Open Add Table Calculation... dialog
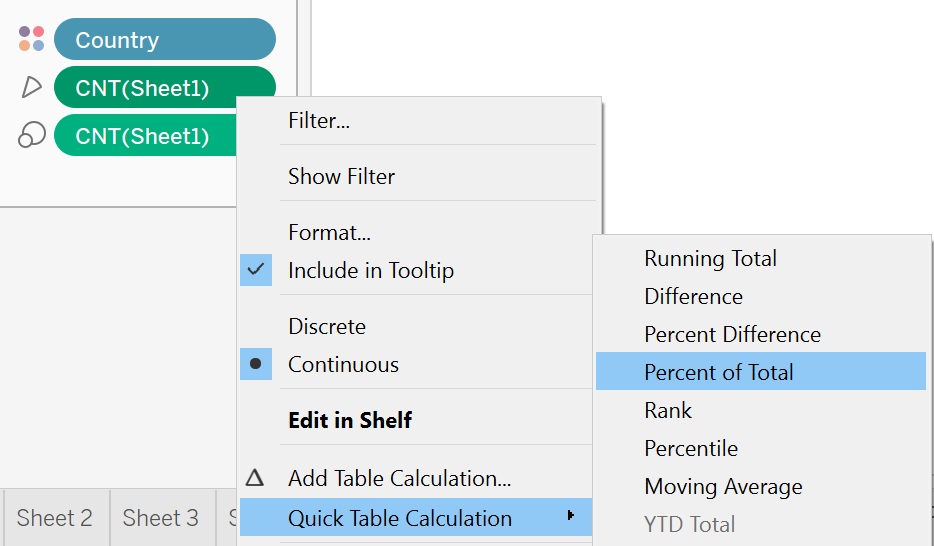This screenshot has height=546, width=934. click(x=399, y=478)
